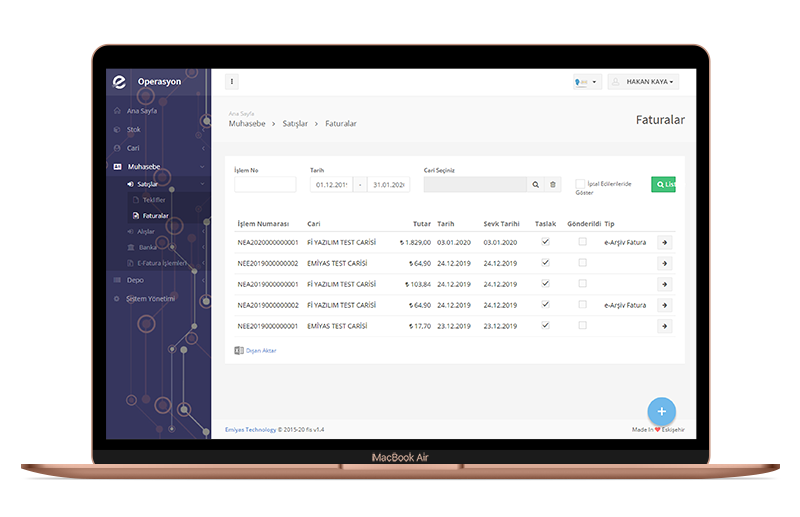The width and height of the screenshot is (800, 517).
Task: Click the Muhasebe icon in sidebar
Action: (x=117, y=166)
